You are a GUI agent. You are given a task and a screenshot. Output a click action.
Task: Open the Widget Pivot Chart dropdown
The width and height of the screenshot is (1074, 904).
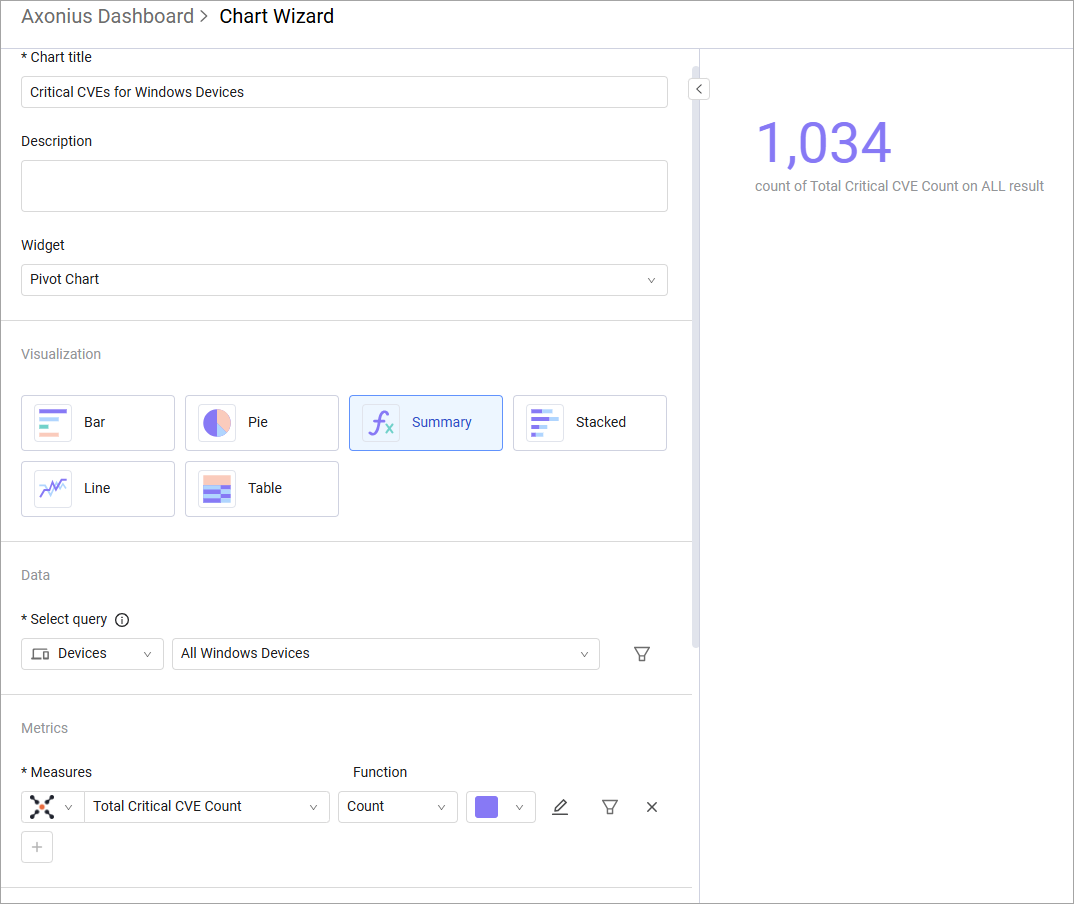point(344,280)
